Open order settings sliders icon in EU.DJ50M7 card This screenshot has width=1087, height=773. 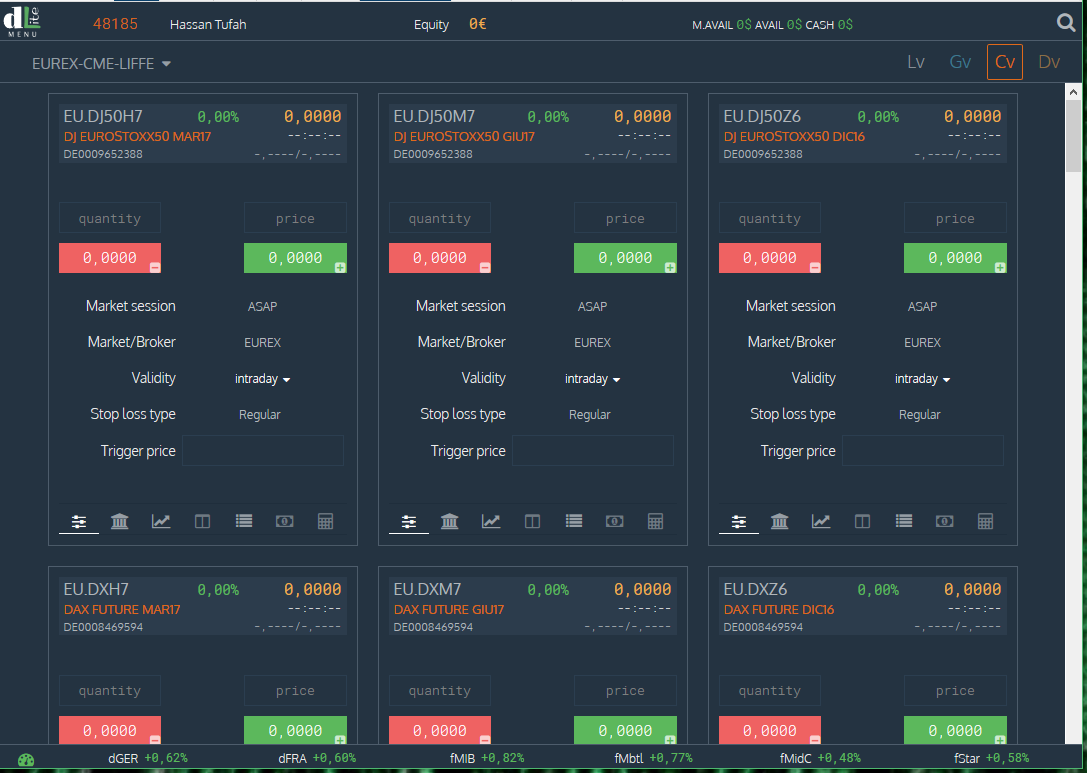409,521
